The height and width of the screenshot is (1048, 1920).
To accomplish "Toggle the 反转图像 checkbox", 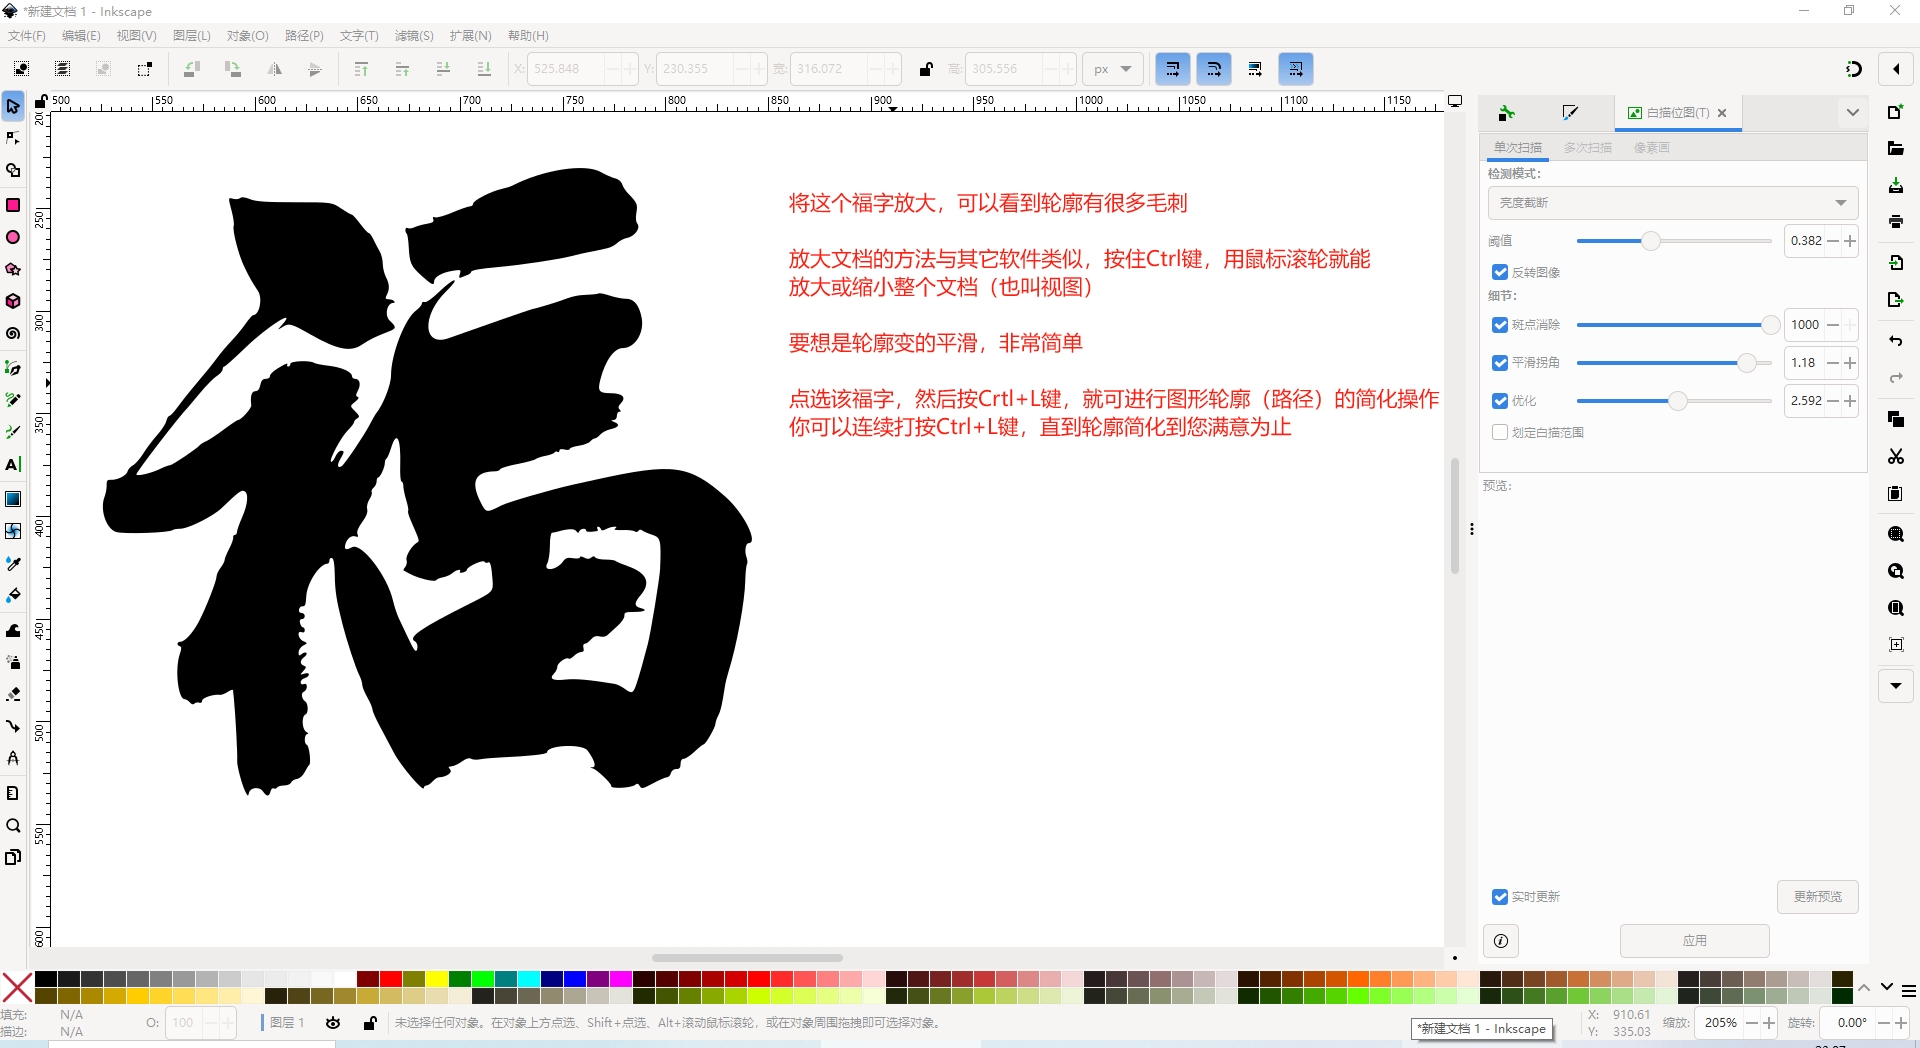I will click(x=1500, y=272).
